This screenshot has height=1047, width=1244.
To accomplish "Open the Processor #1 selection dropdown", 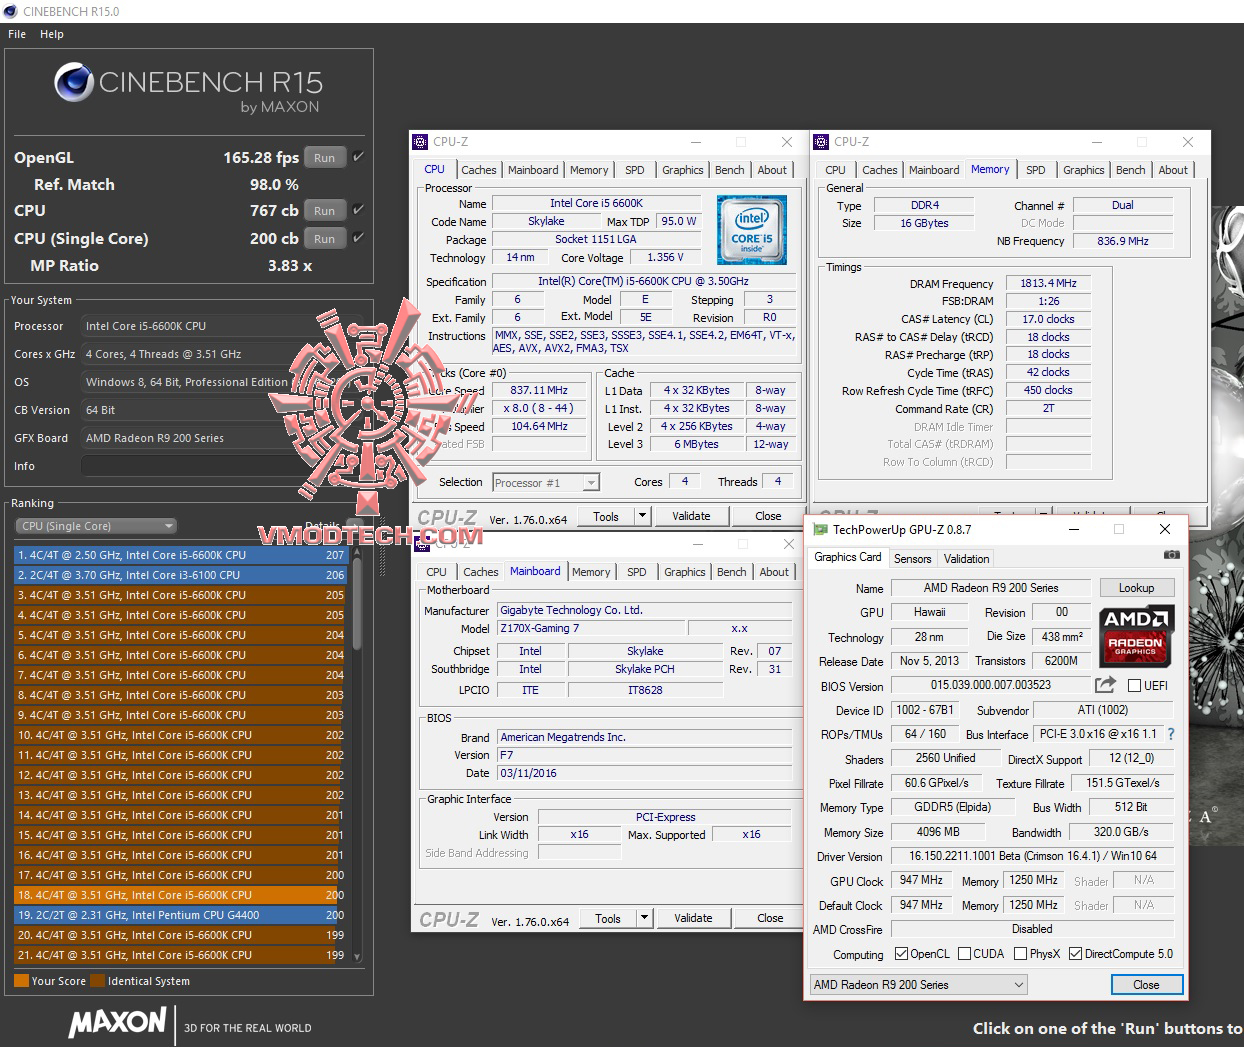I will tap(546, 483).
